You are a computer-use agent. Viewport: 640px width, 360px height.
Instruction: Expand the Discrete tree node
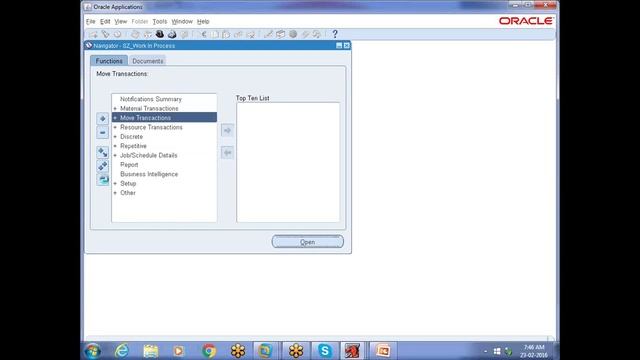coord(115,137)
